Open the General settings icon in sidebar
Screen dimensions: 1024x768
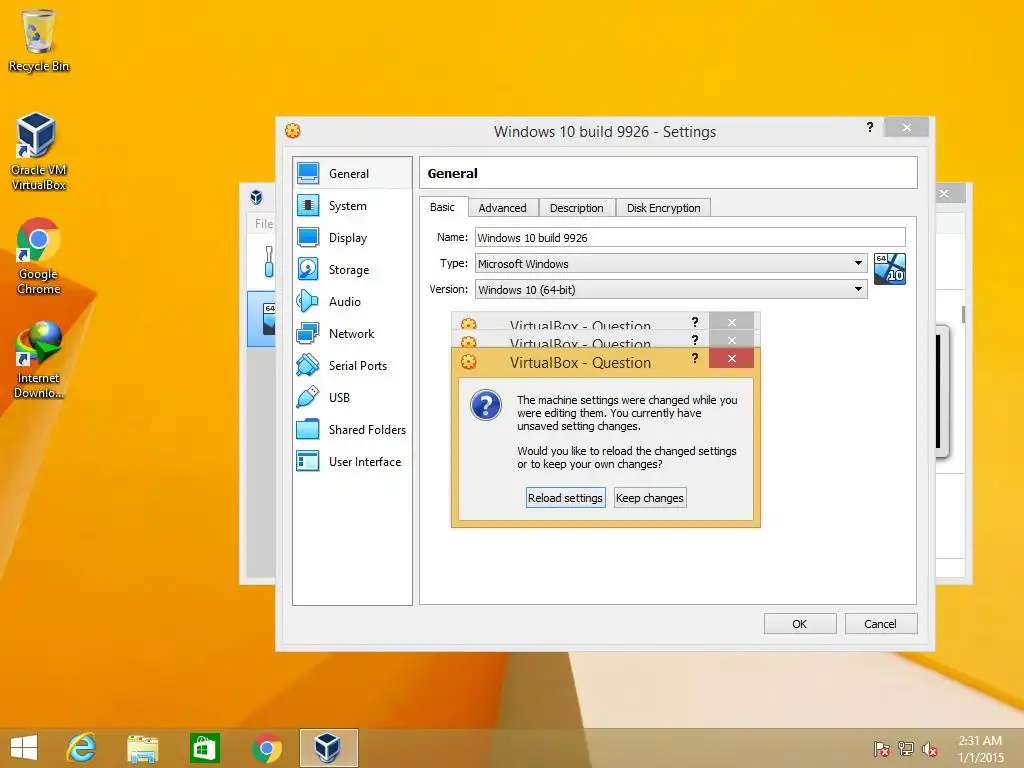[308, 174]
